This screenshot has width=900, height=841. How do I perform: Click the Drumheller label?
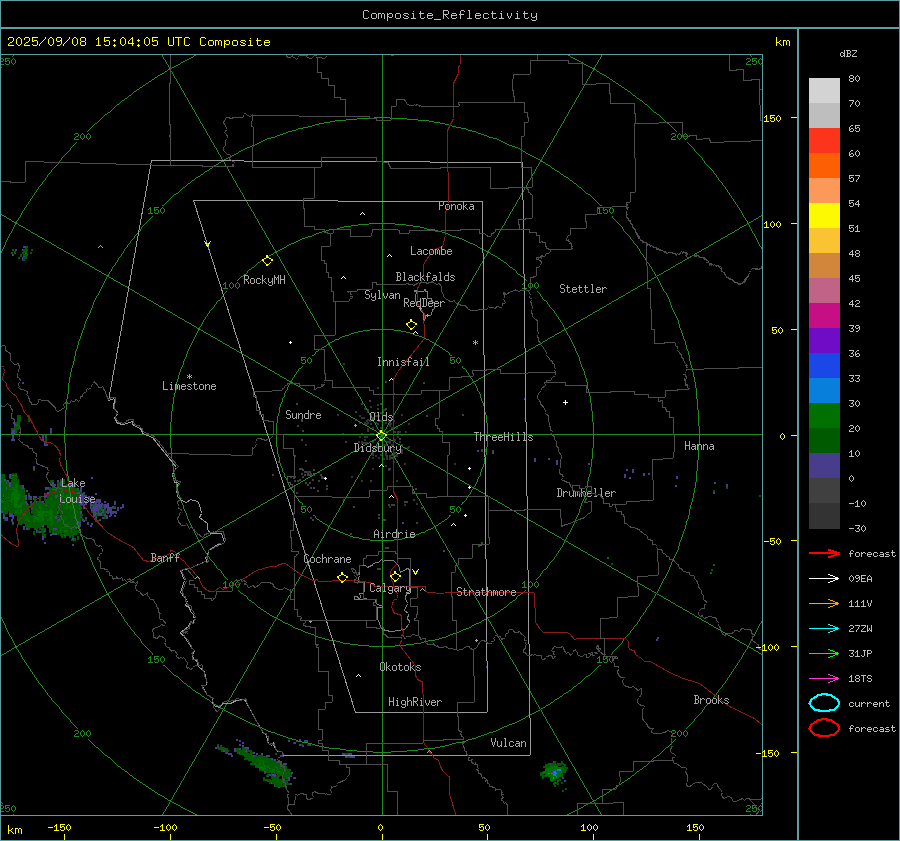point(586,493)
